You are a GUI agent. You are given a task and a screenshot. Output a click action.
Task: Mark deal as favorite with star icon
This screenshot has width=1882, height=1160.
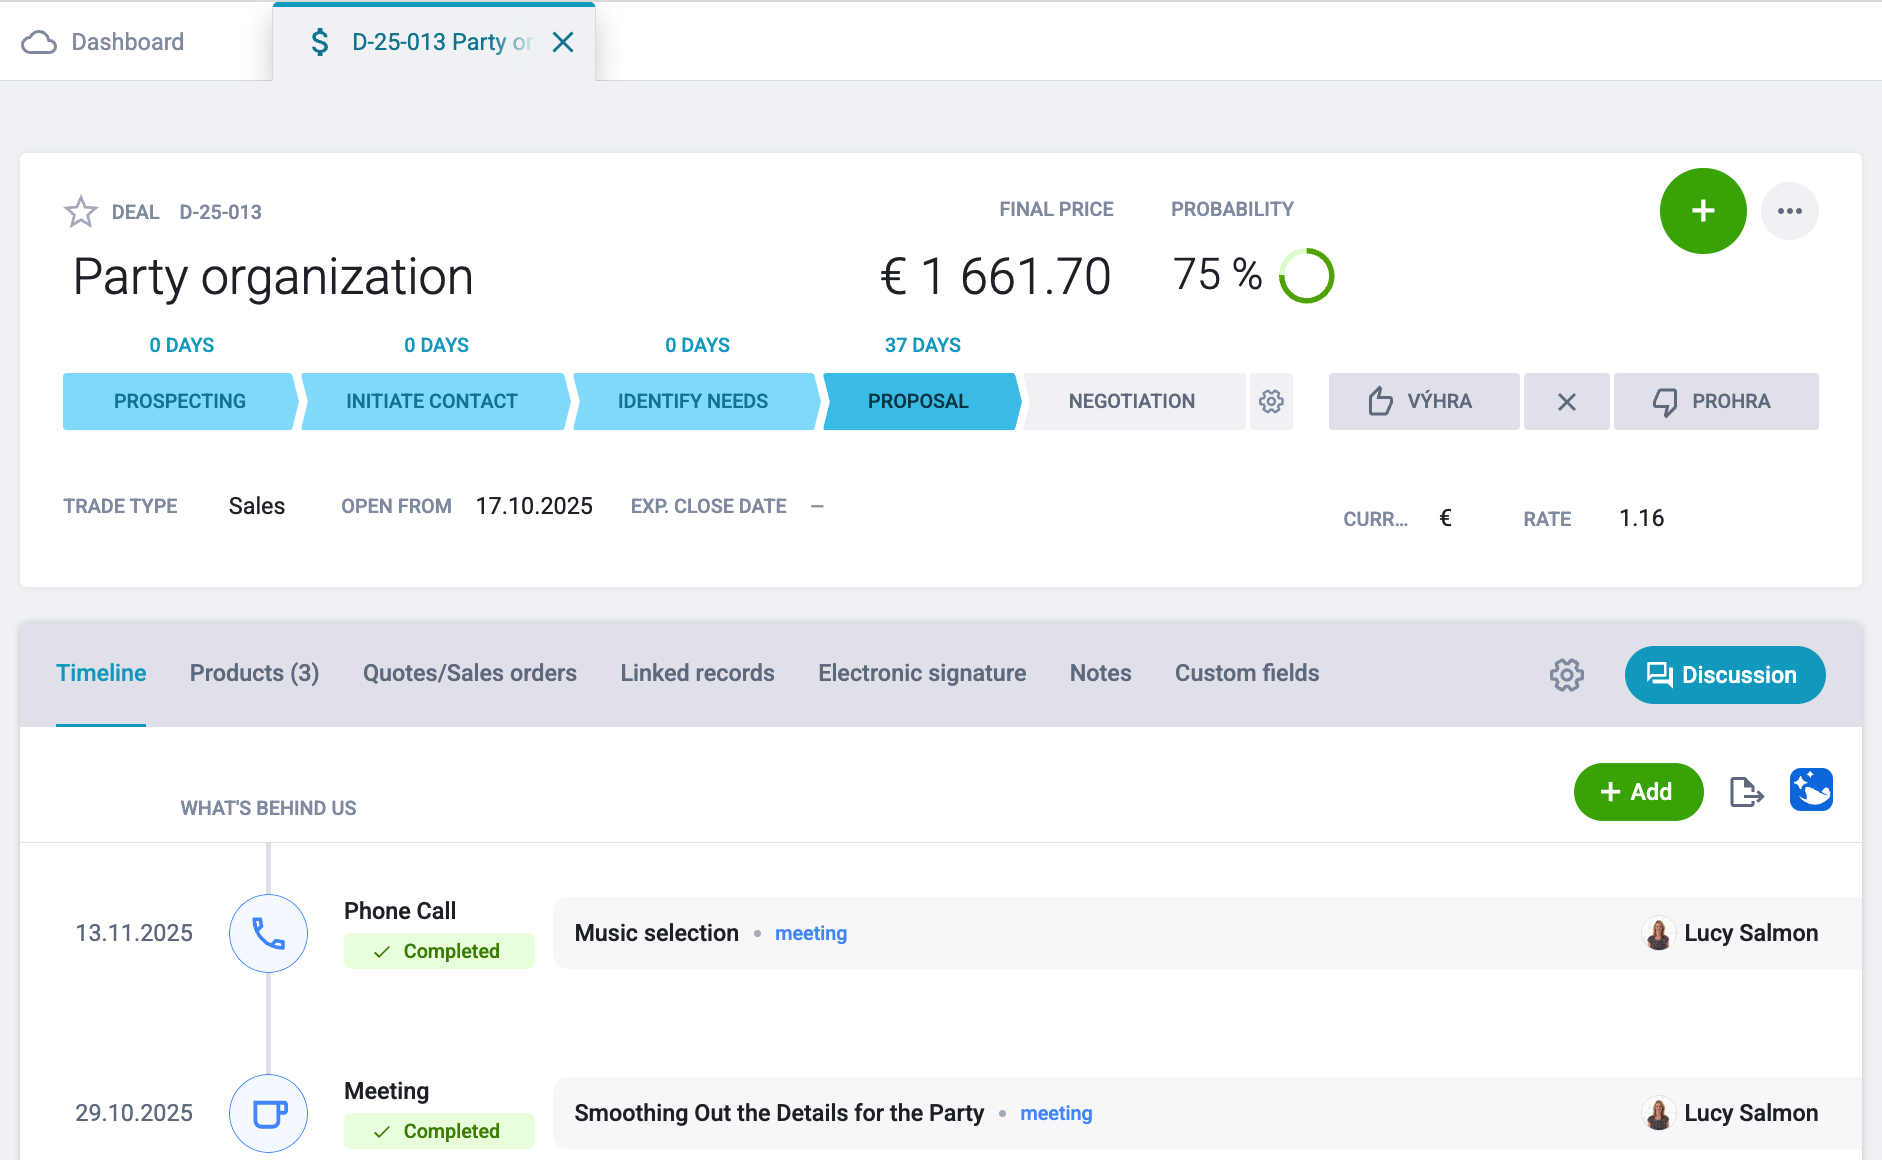click(x=81, y=211)
